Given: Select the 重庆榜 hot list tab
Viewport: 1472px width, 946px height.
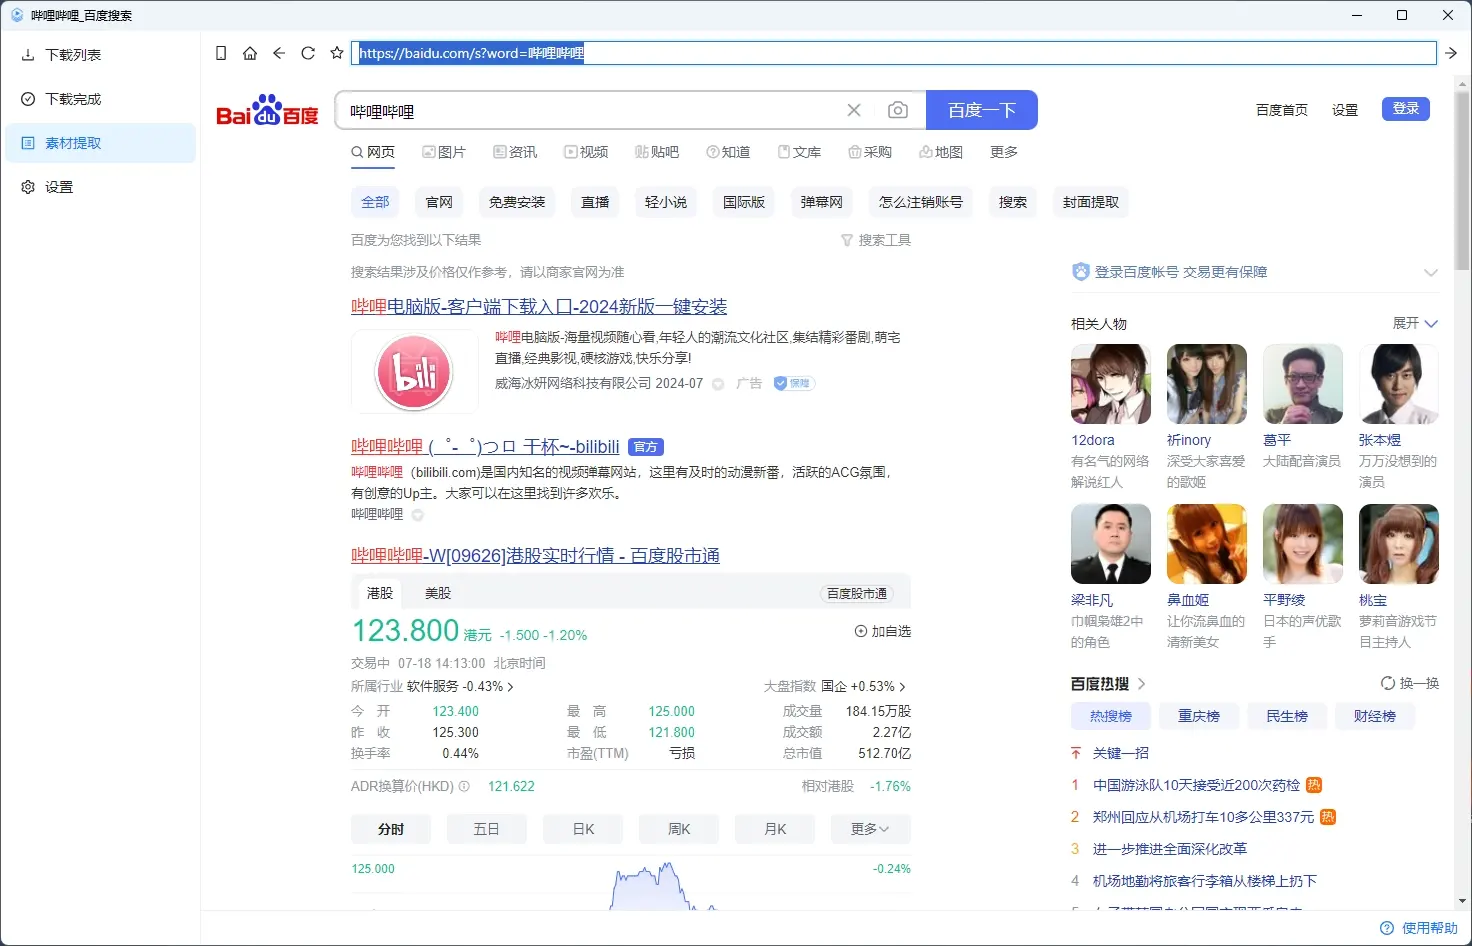Looking at the screenshot, I should pyautogui.click(x=1199, y=716).
